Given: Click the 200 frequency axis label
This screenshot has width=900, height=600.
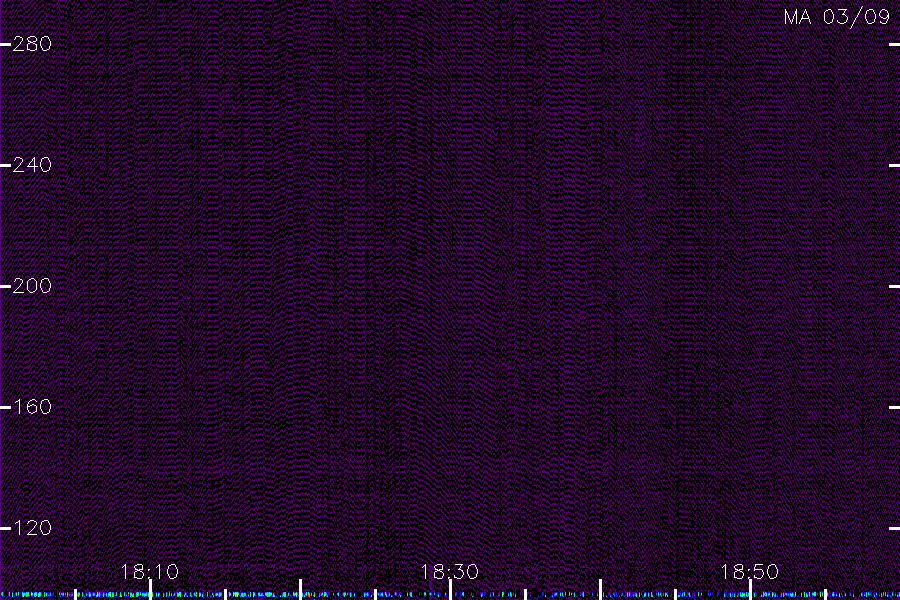Looking at the screenshot, I should click(x=32, y=286).
